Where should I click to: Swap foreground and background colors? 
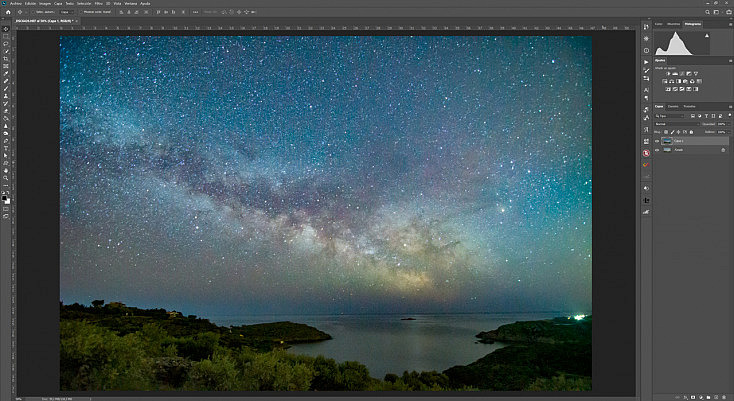pyautogui.click(x=8, y=192)
